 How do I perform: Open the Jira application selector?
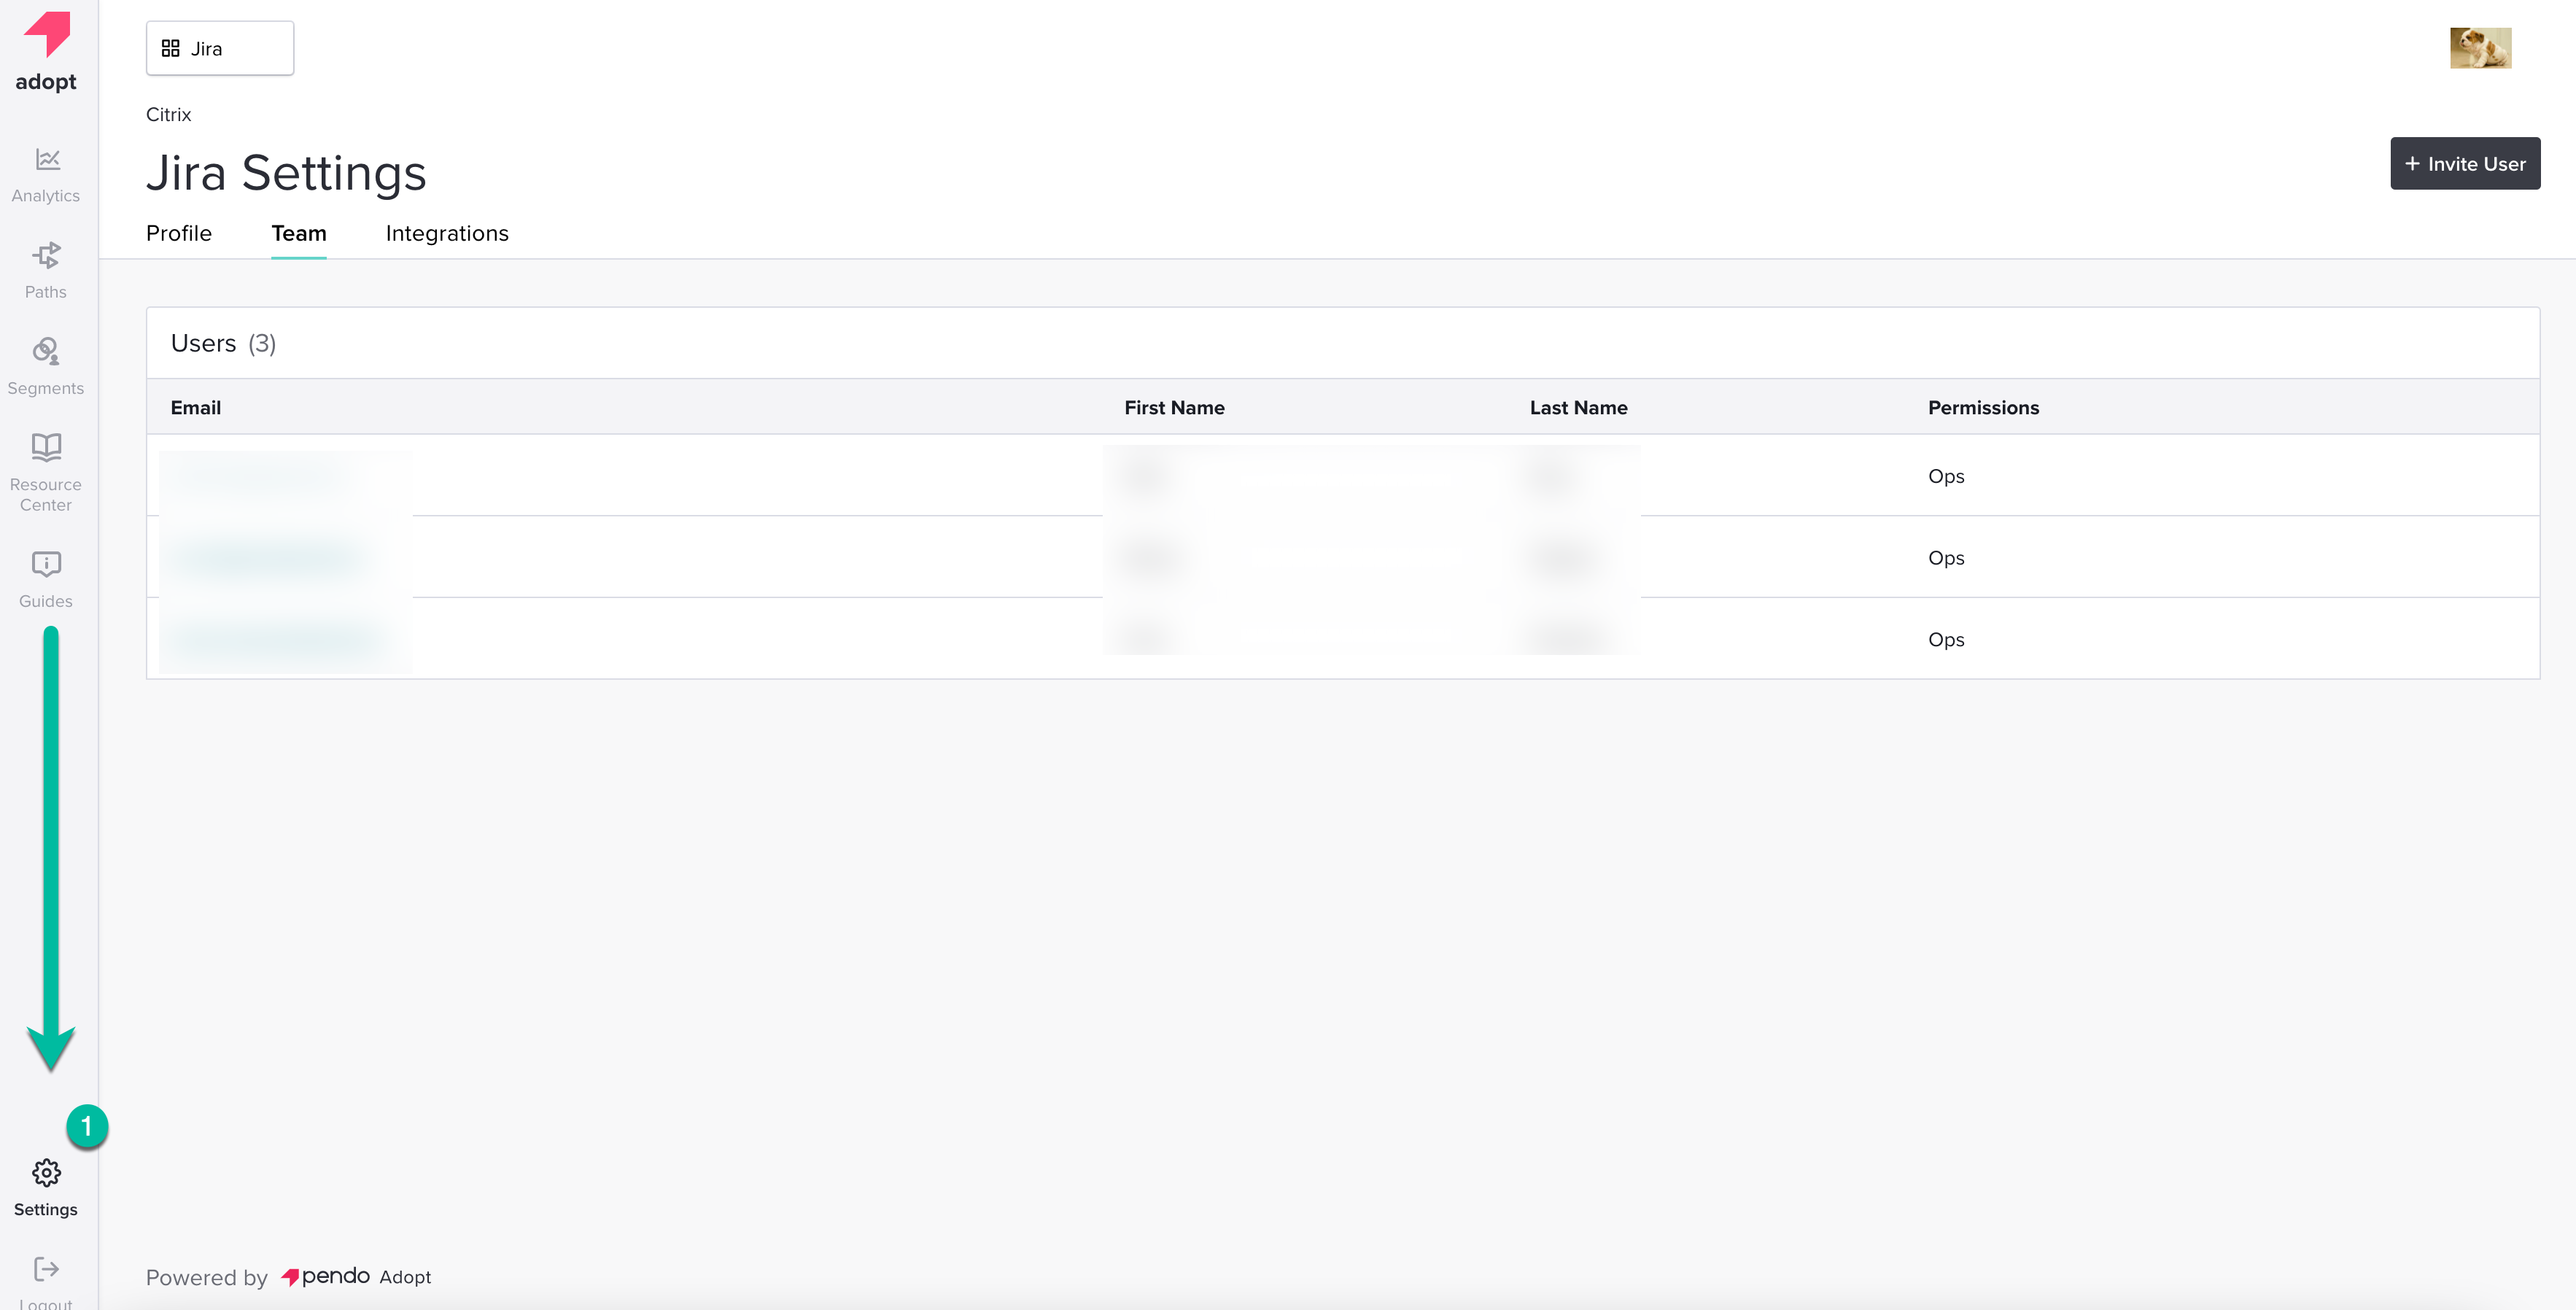point(220,48)
